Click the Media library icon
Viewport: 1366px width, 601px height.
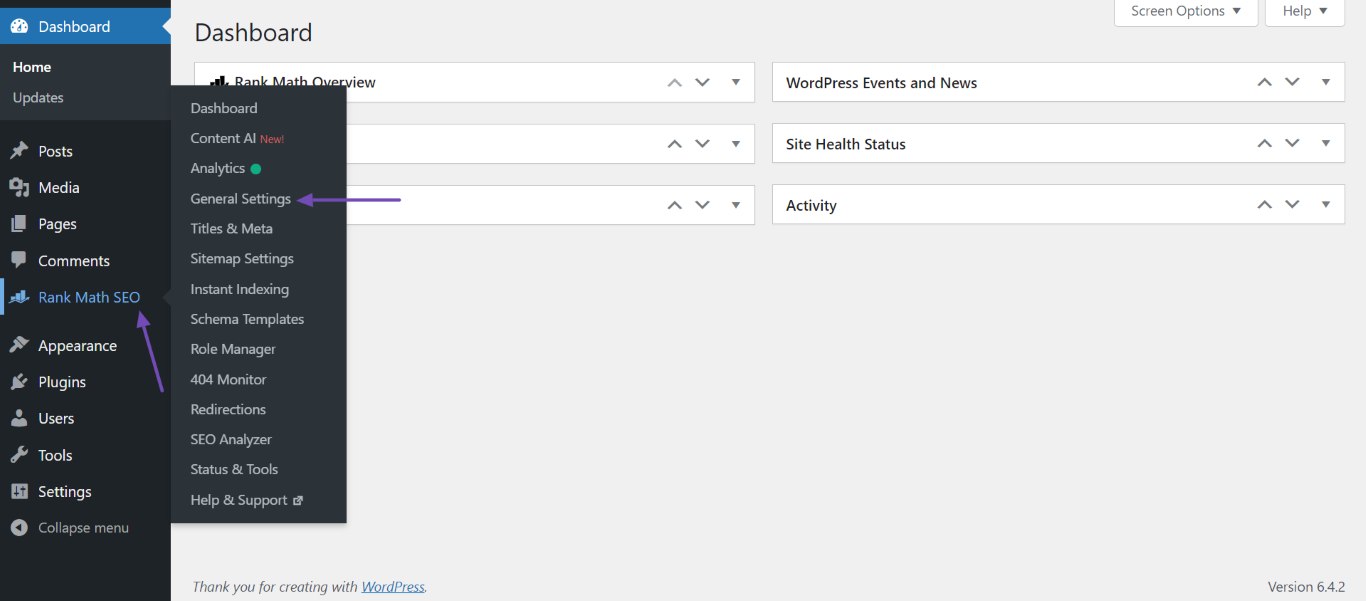[19, 187]
